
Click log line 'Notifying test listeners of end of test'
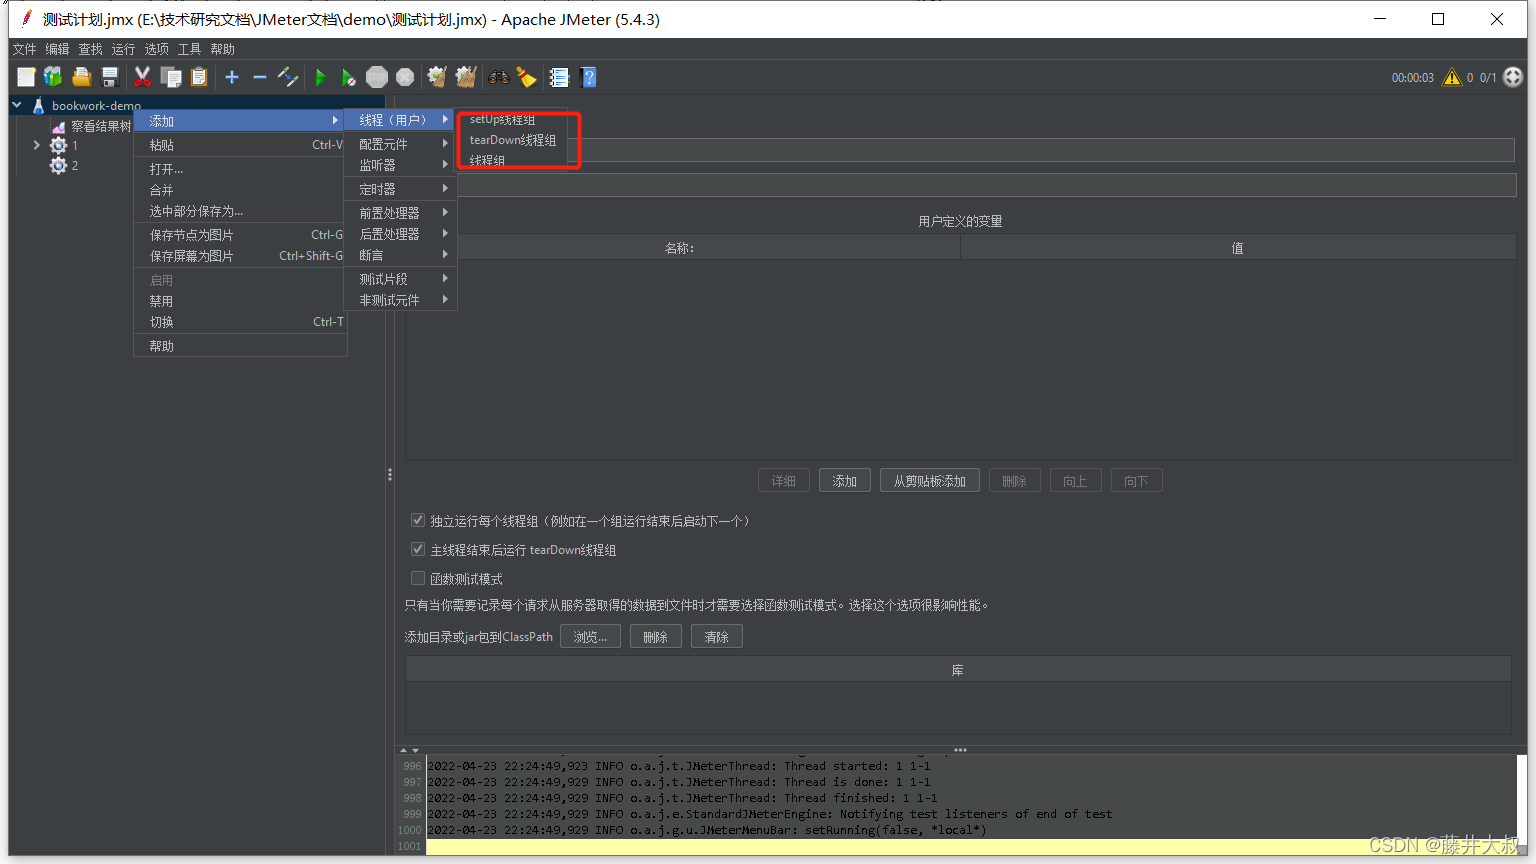click(770, 814)
